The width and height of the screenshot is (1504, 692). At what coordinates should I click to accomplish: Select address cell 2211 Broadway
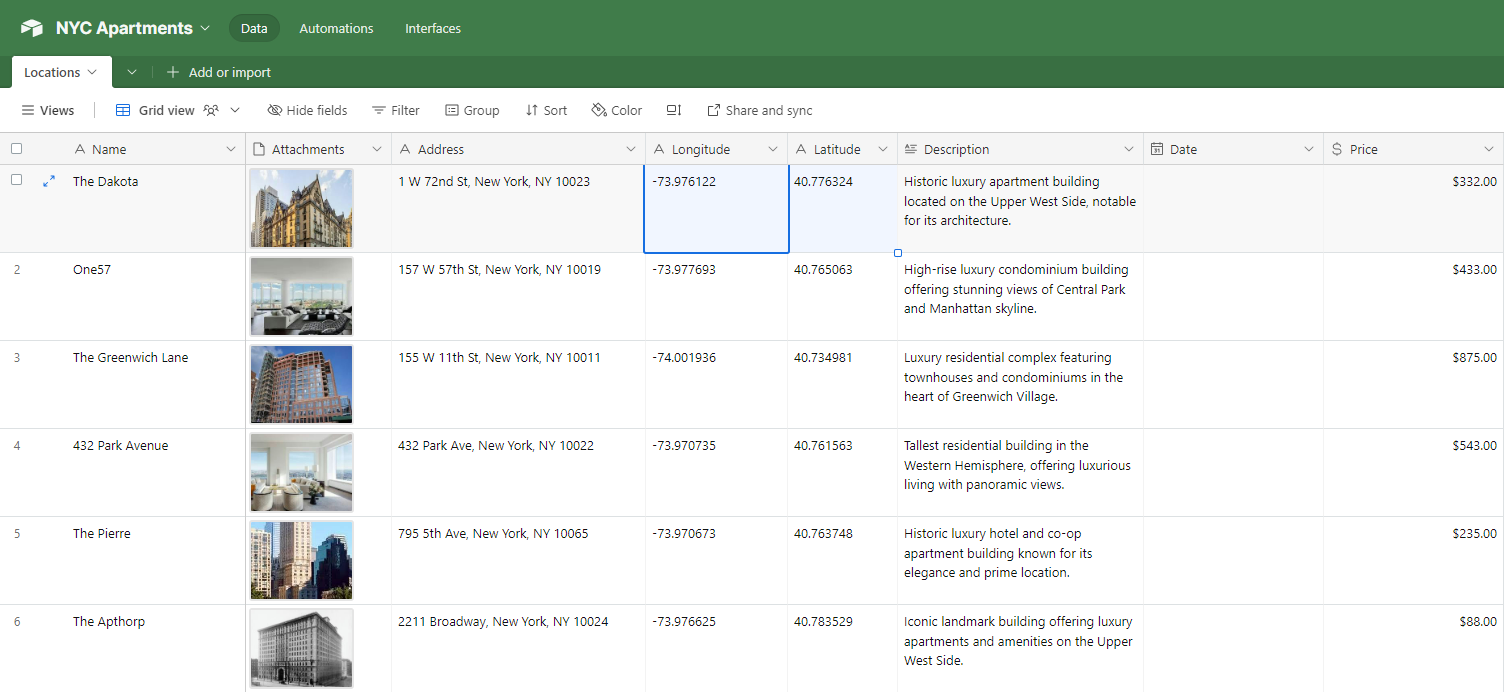tap(518, 648)
